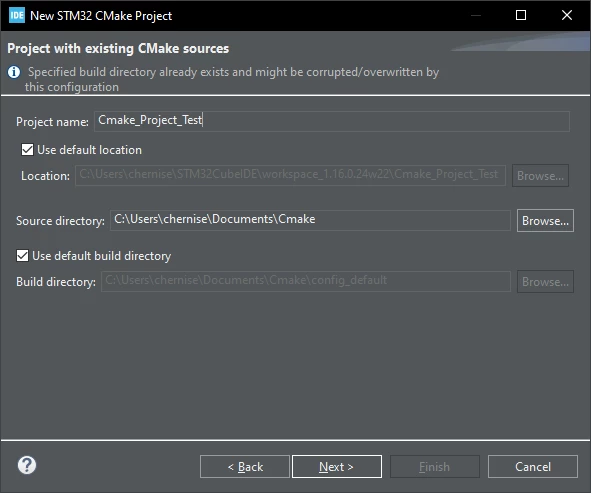Click the disabled Build directory path field
The height and width of the screenshot is (493, 591).
click(x=306, y=281)
